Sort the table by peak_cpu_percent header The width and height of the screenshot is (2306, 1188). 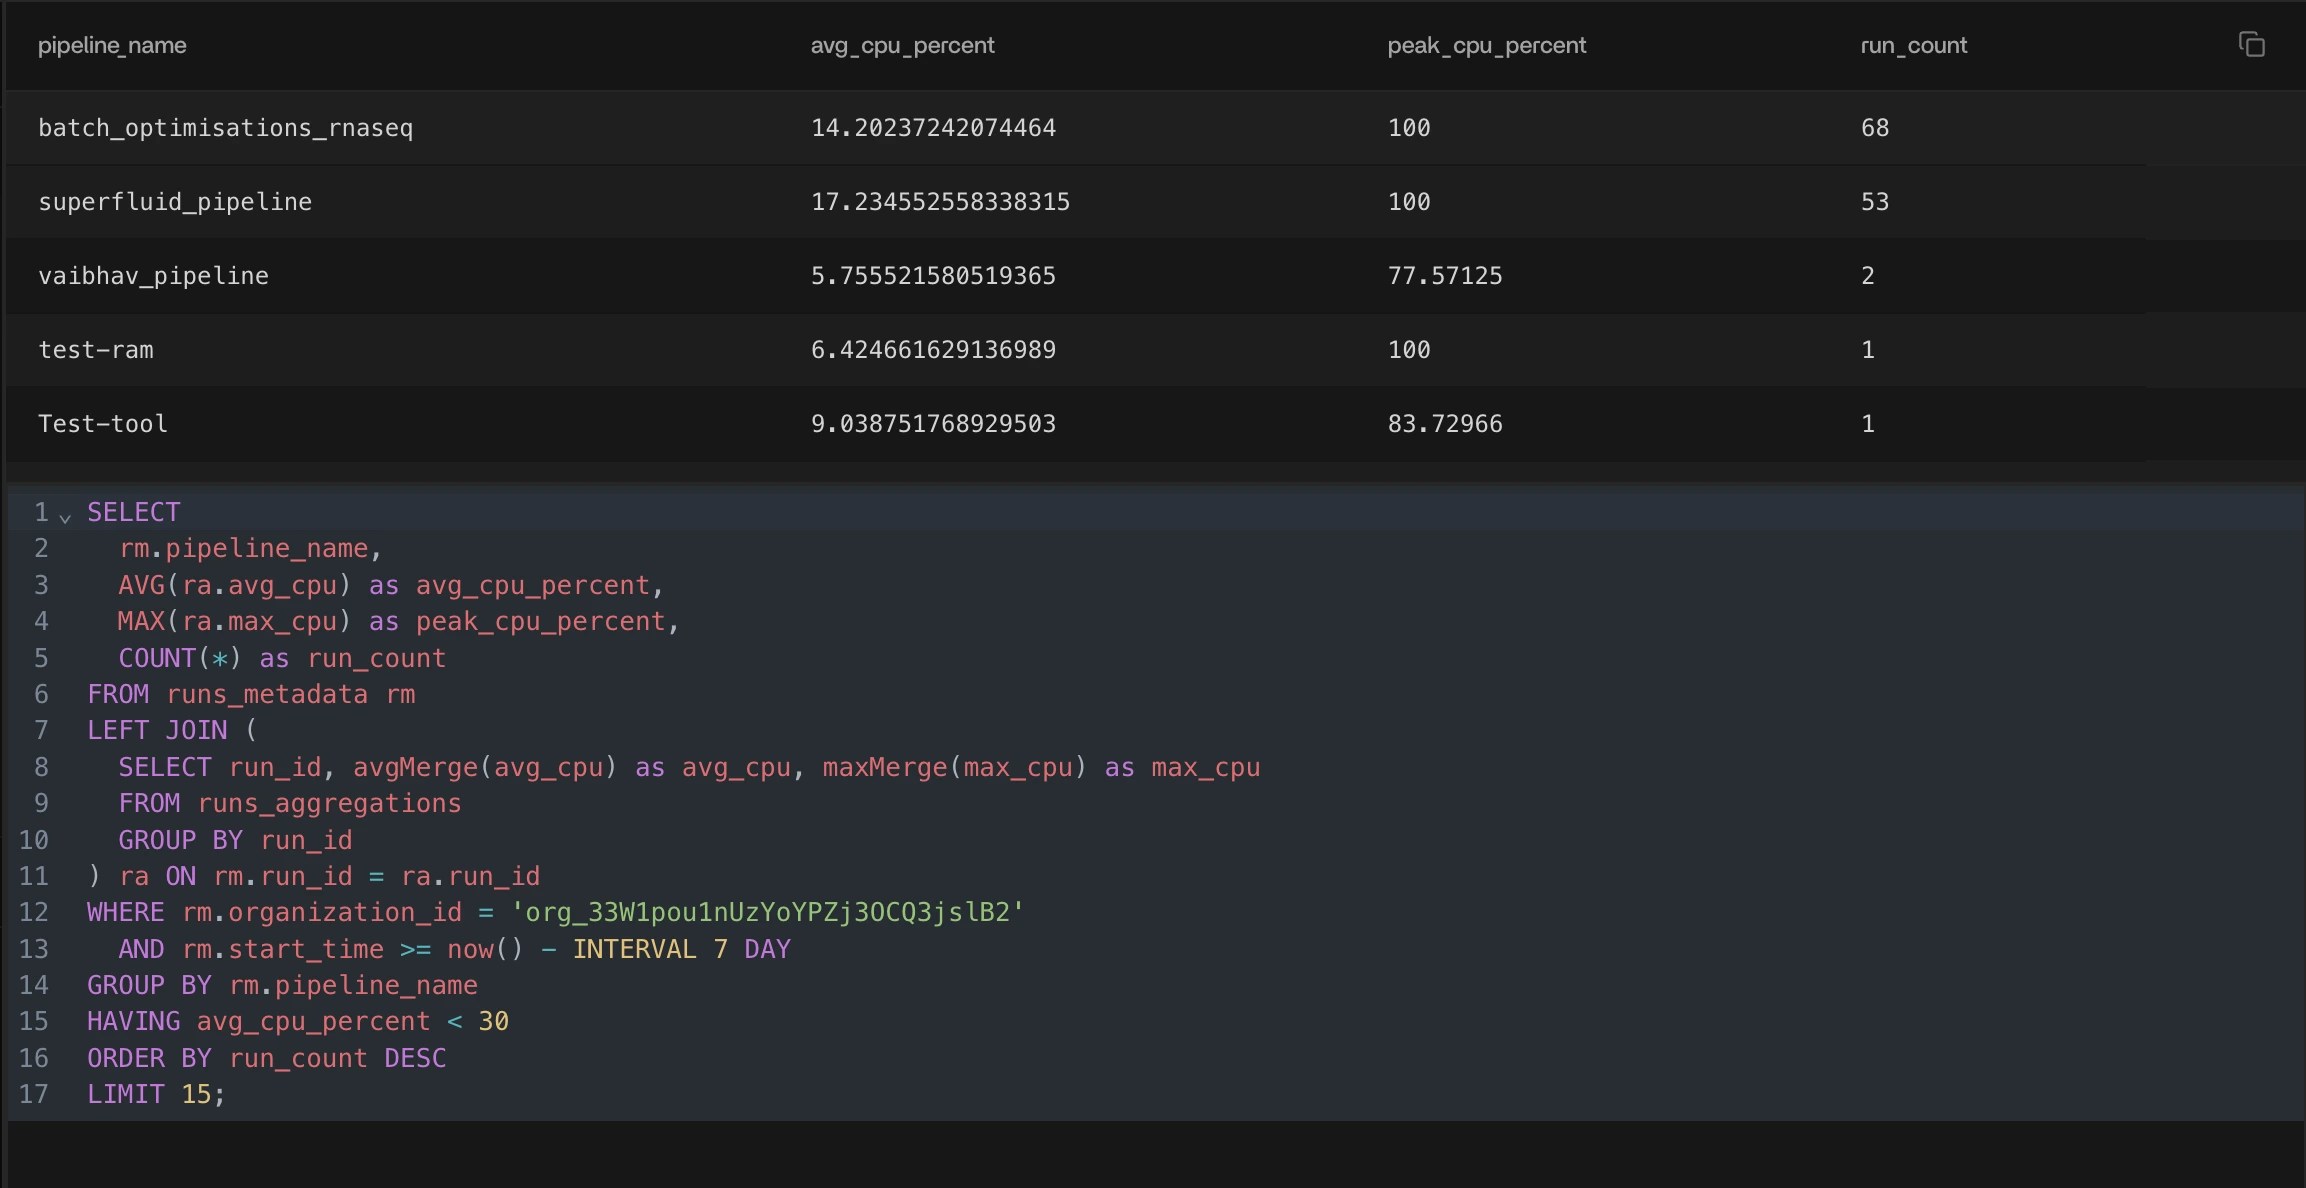pyautogui.click(x=1484, y=45)
